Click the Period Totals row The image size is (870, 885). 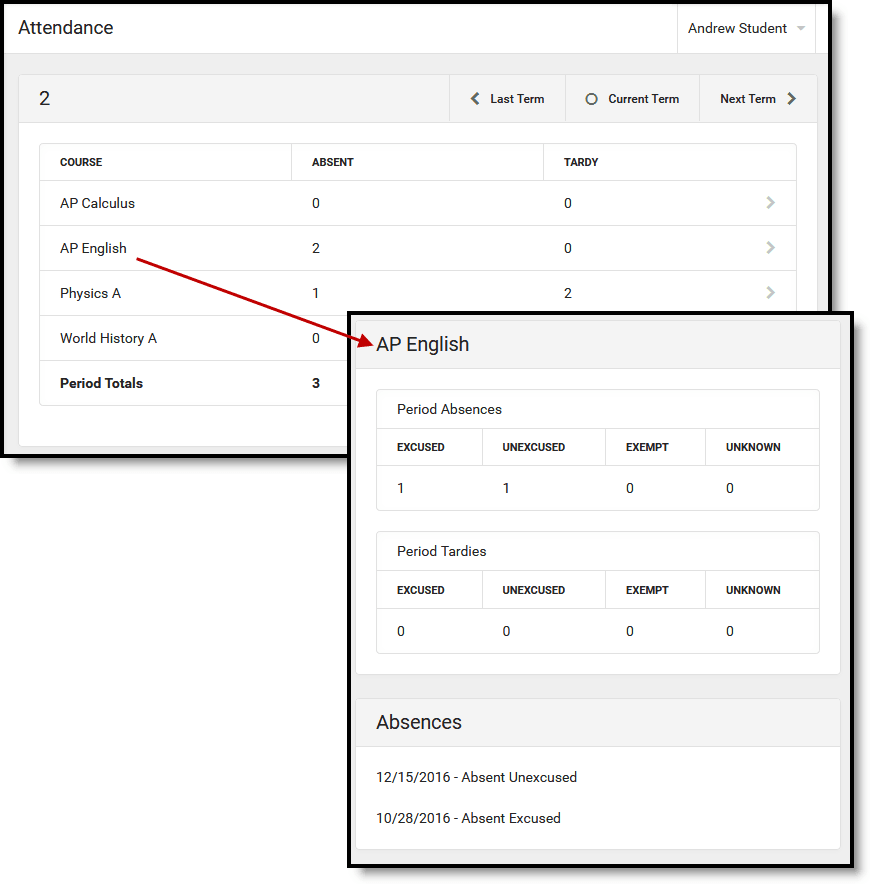pyautogui.click(x=102, y=383)
